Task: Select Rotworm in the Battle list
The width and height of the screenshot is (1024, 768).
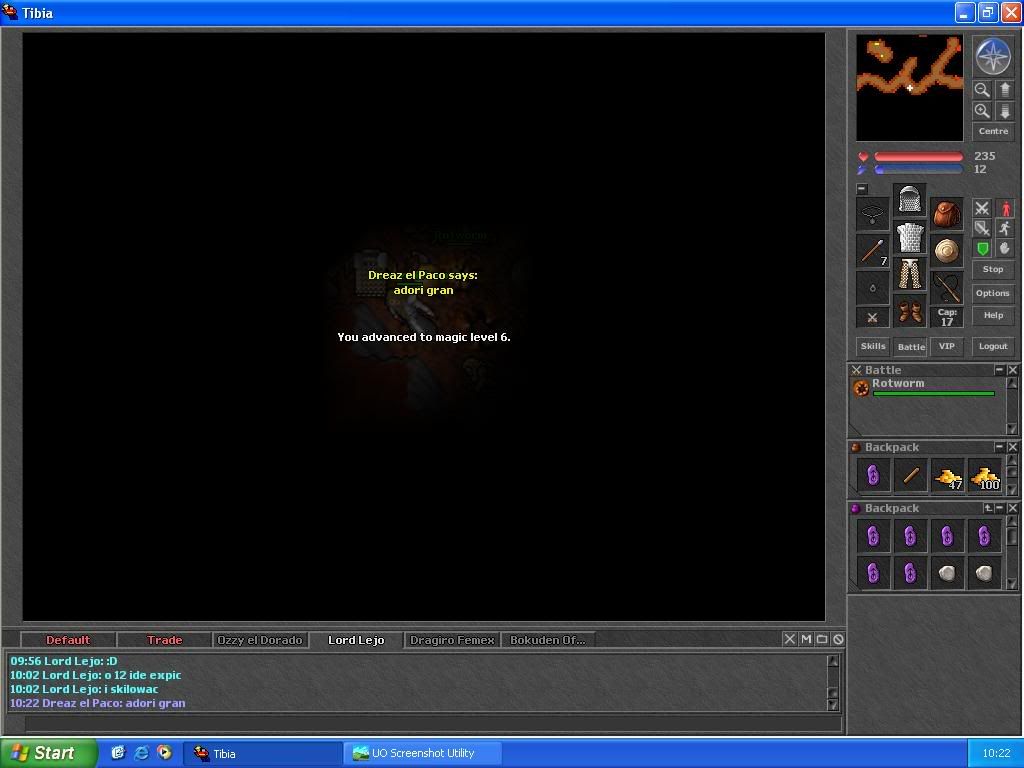Action: 925,388
